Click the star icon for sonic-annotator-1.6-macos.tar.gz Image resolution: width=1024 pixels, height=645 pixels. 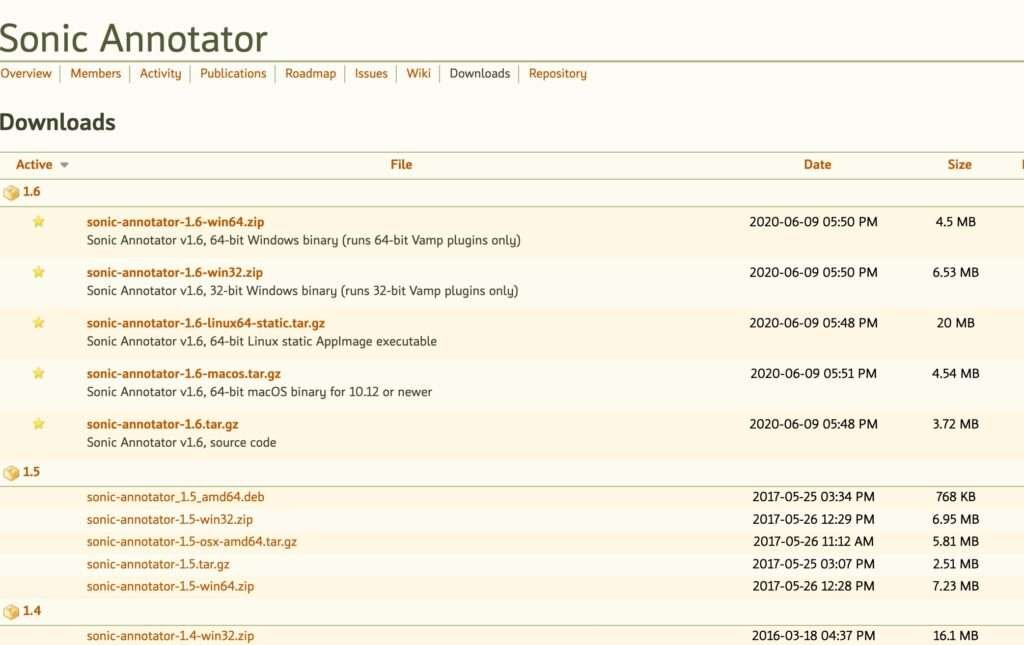coord(39,373)
